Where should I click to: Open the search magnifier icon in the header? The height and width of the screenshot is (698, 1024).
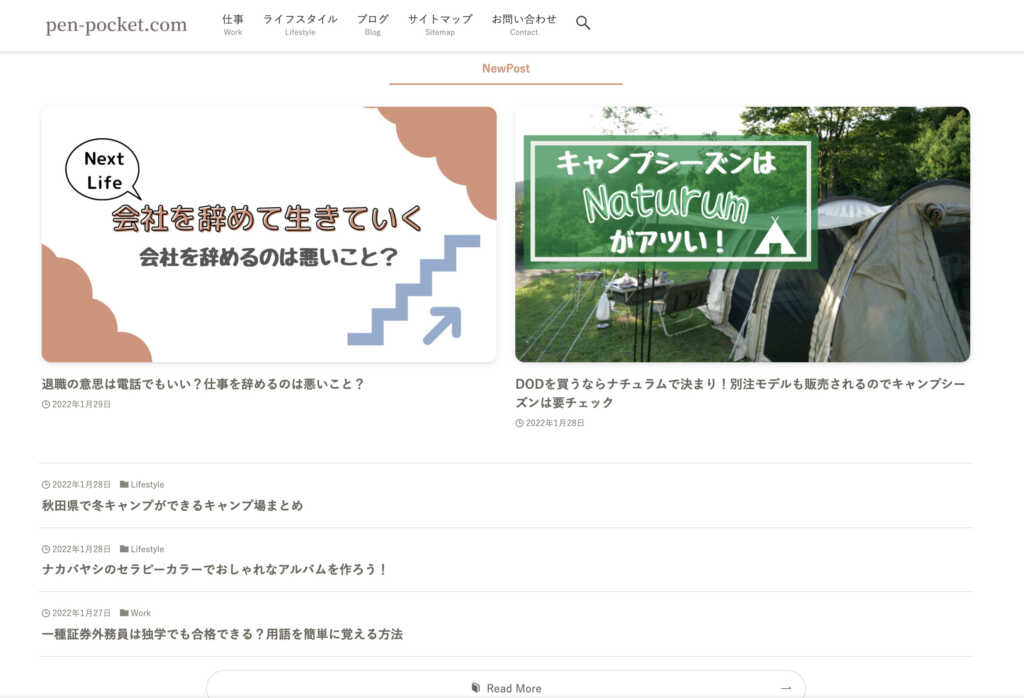pyautogui.click(x=583, y=23)
